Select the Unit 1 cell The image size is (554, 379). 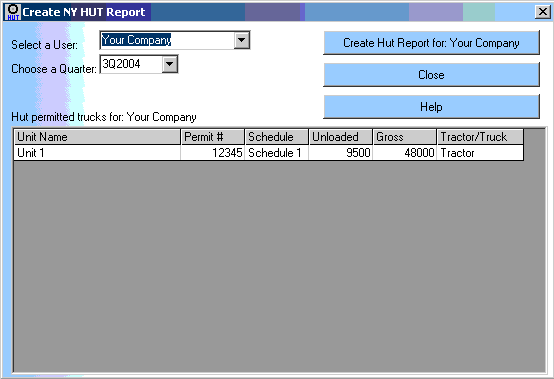click(x=97, y=153)
